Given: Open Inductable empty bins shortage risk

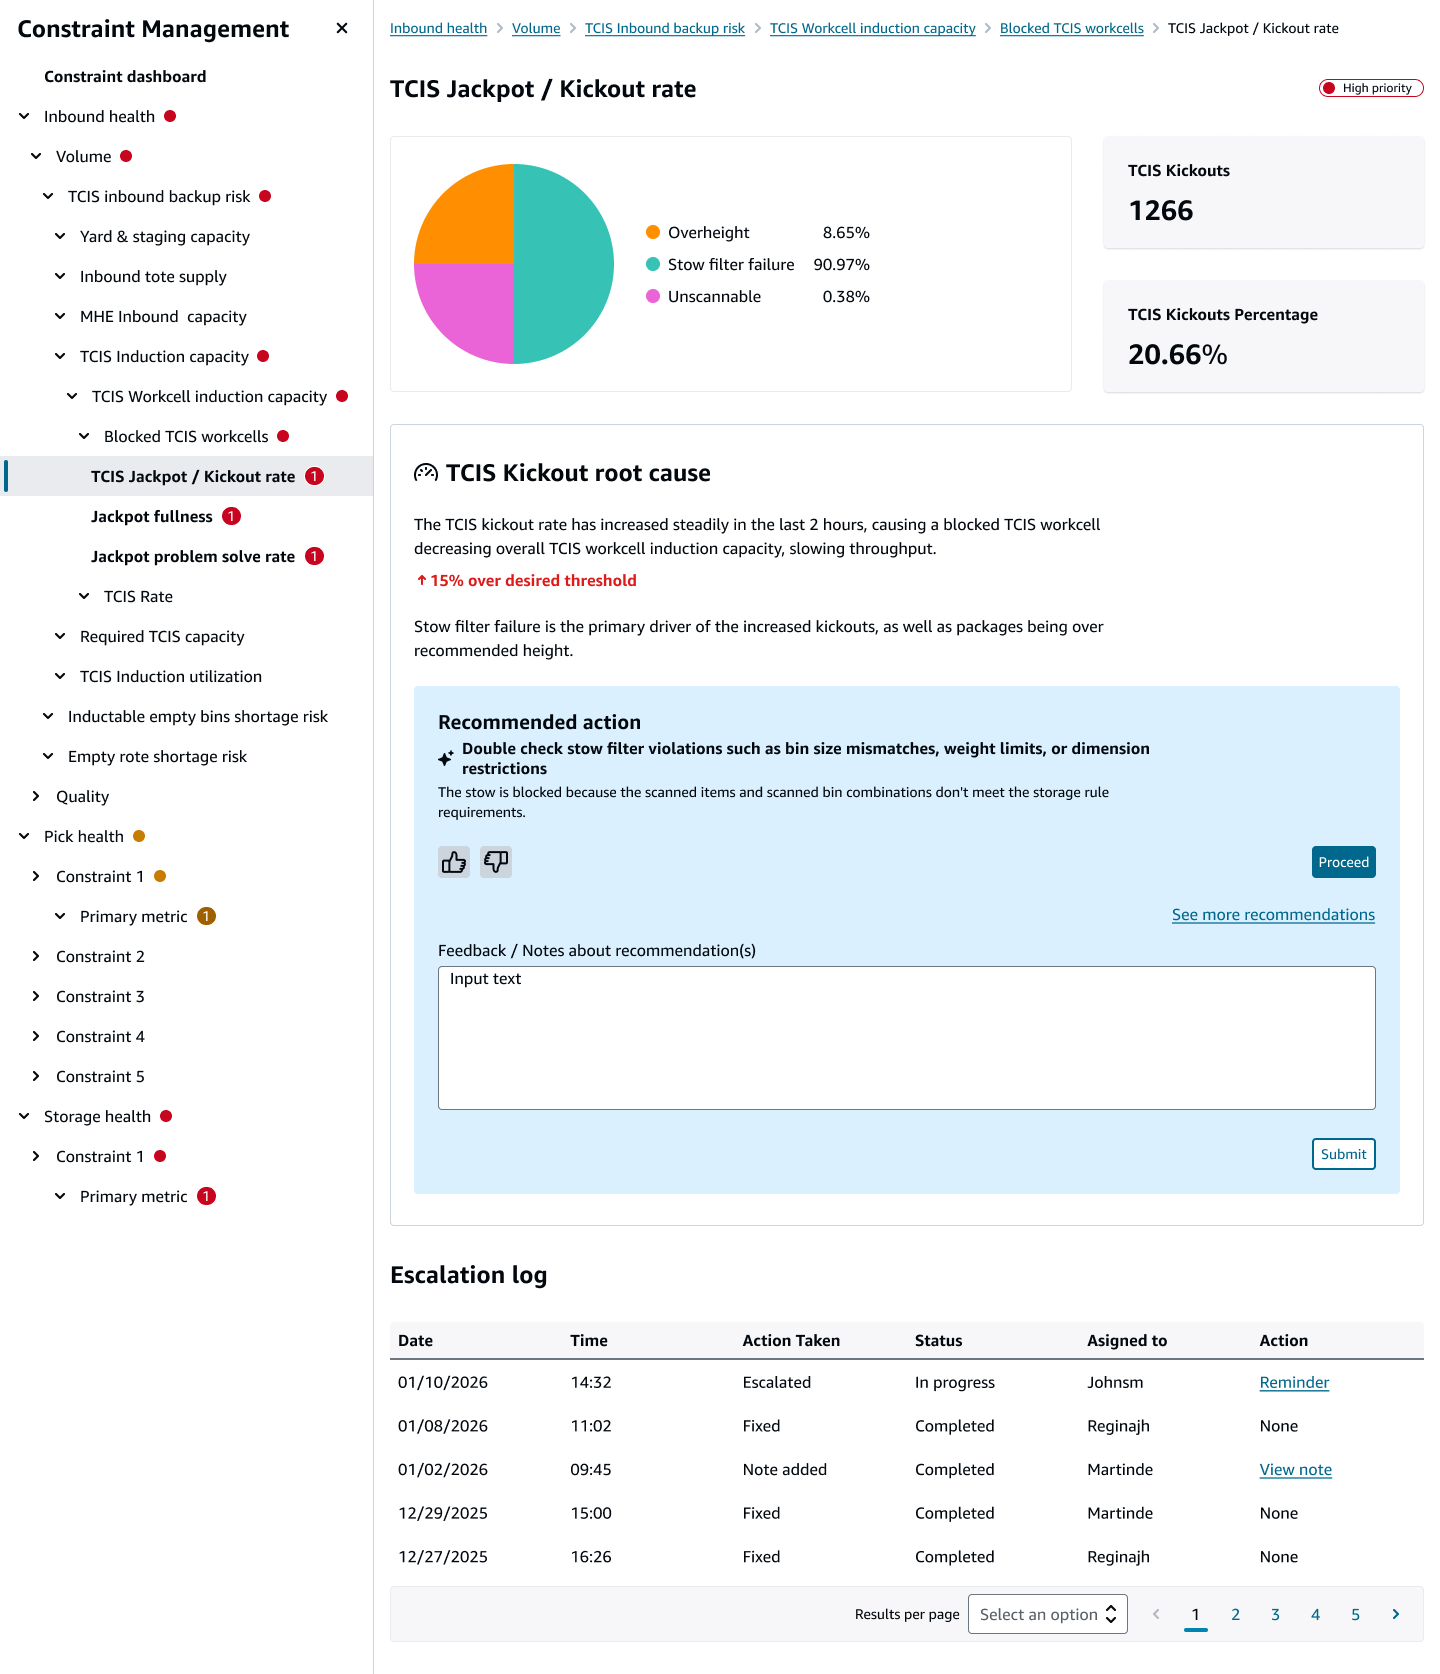Looking at the screenshot, I should 198,716.
